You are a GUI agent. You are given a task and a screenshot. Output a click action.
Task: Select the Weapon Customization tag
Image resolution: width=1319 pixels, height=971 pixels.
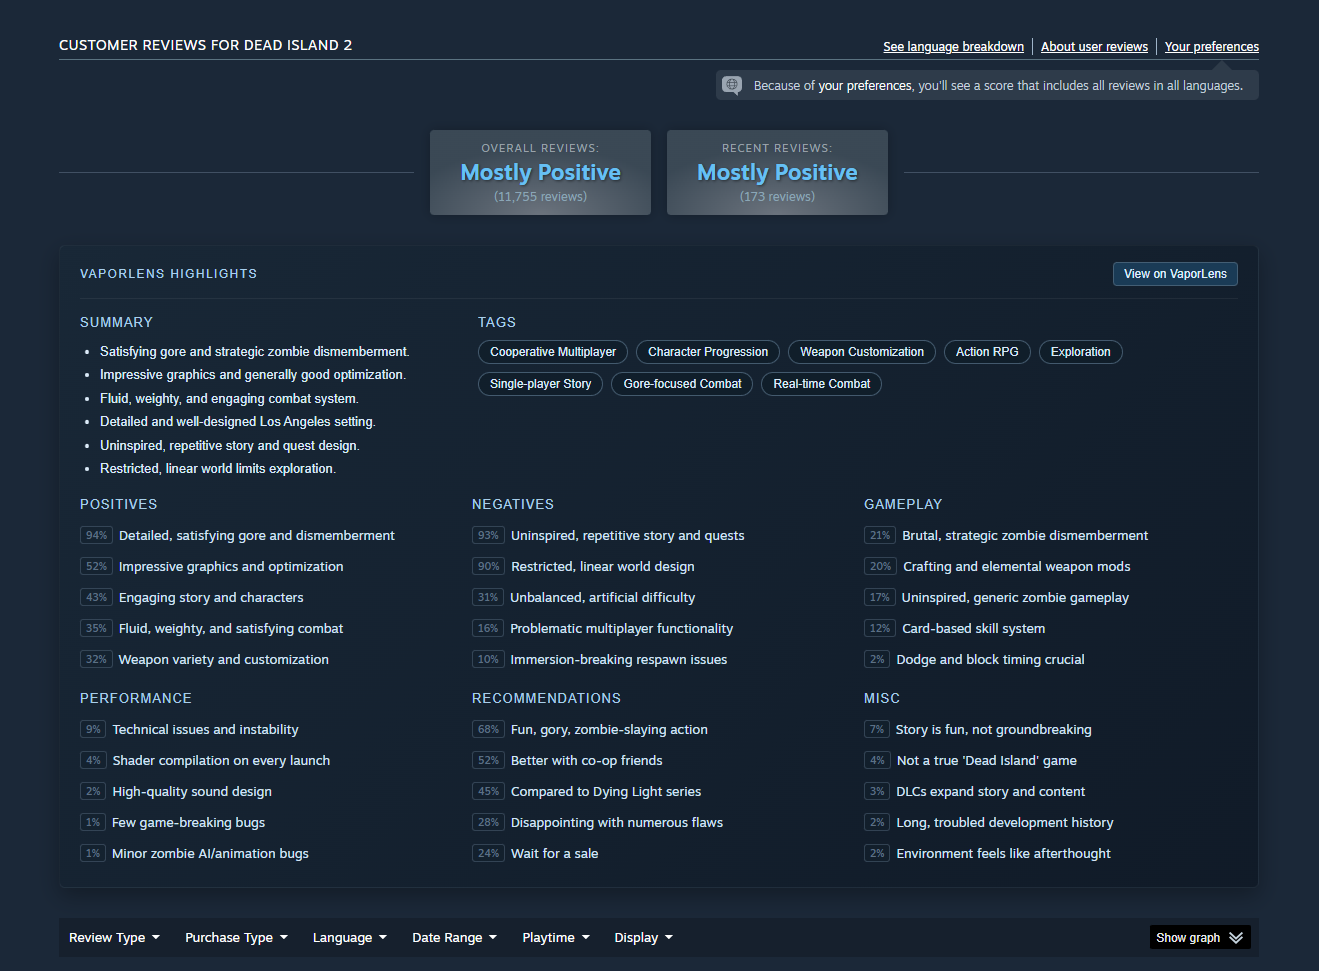coord(862,352)
